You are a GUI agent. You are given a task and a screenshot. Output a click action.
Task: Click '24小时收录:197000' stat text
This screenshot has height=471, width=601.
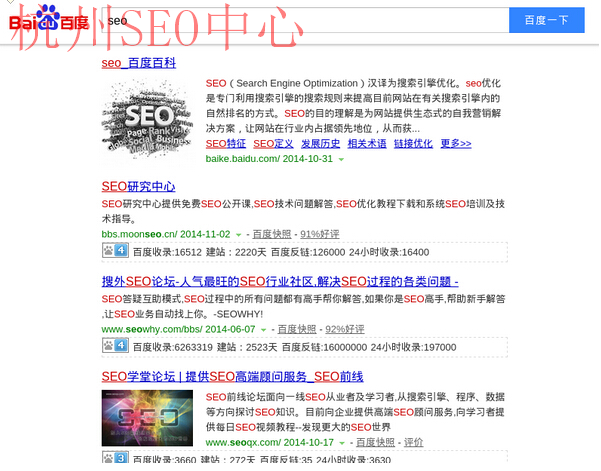(x=414, y=348)
